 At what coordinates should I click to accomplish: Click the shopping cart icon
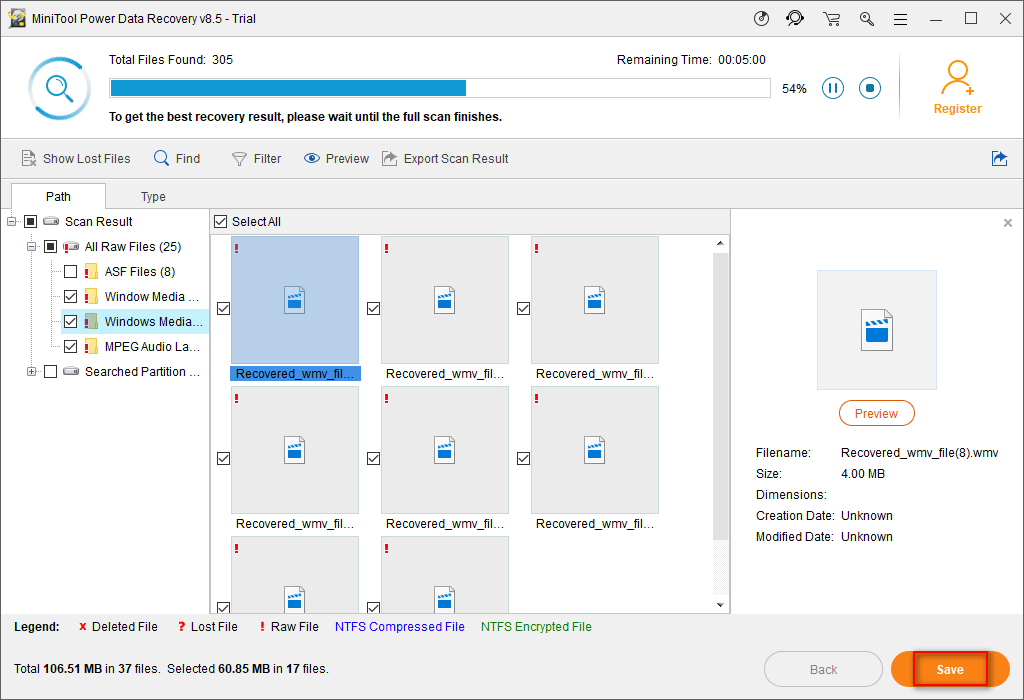[x=831, y=19]
